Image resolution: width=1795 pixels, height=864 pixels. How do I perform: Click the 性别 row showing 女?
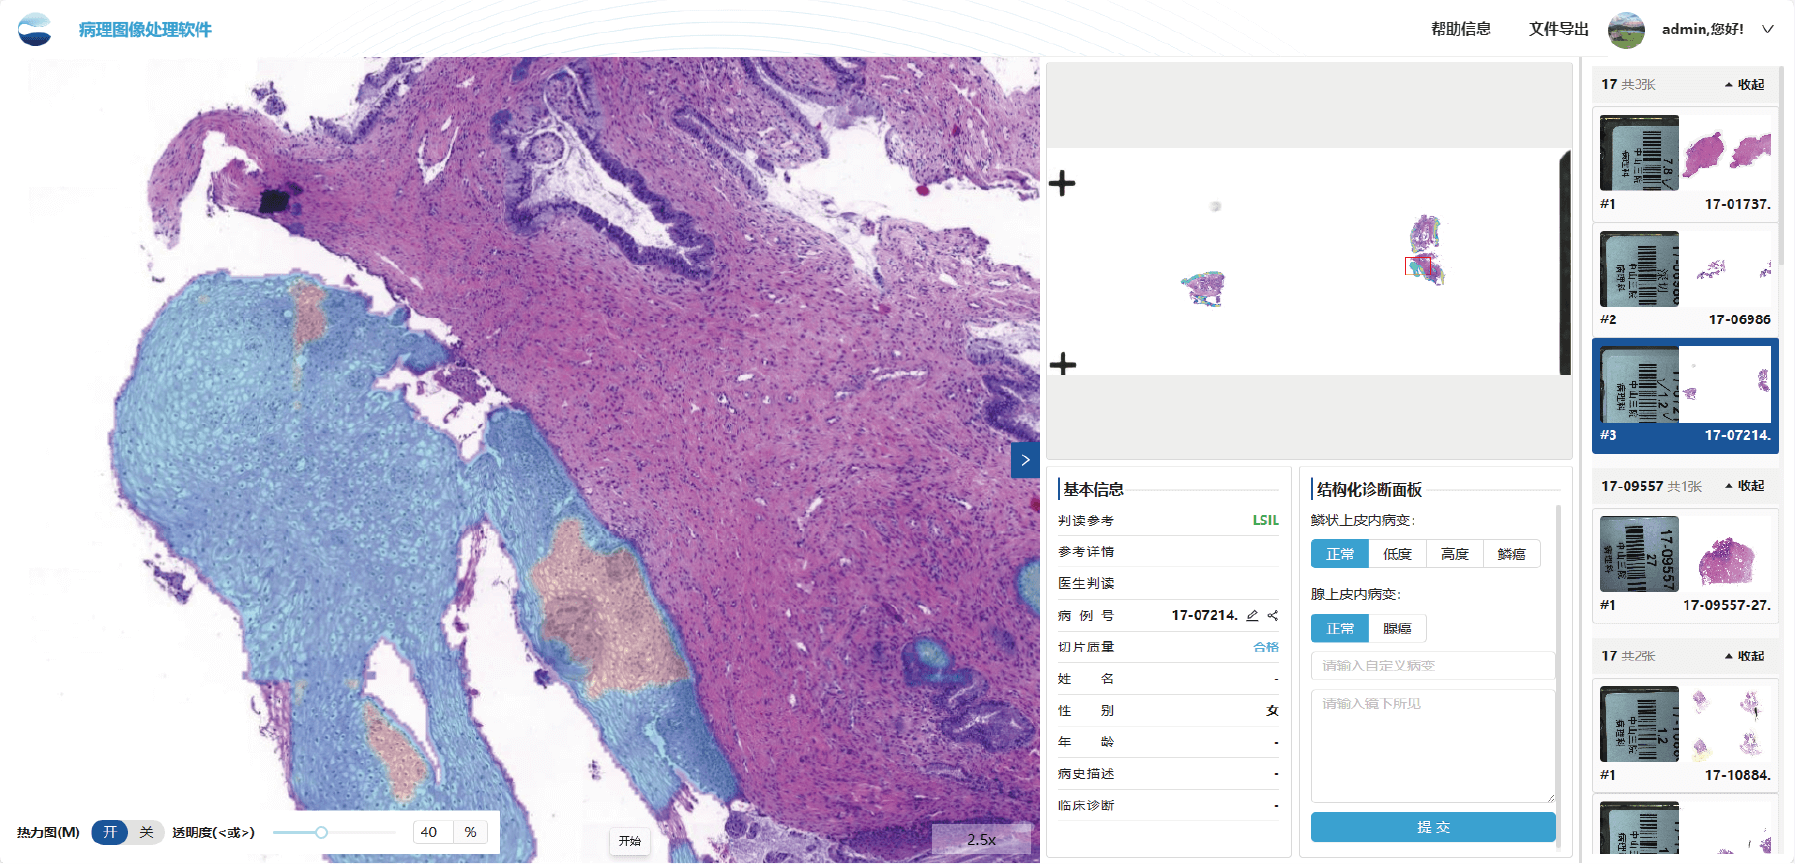(x=1168, y=710)
